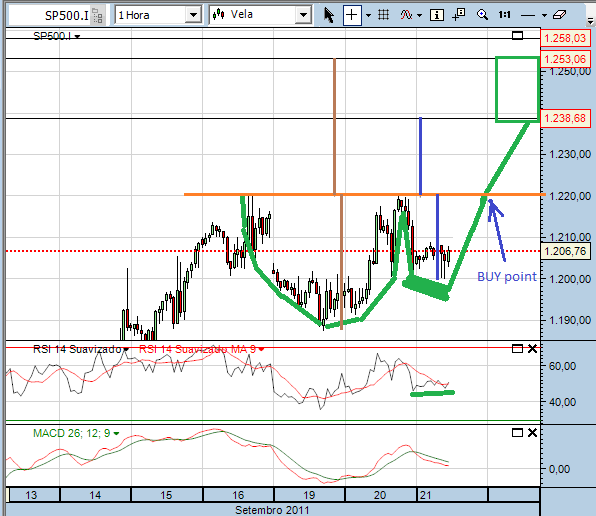Click the 1.258,03 price label
The height and width of the screenshot is (516, 596).
coord(565,38)
